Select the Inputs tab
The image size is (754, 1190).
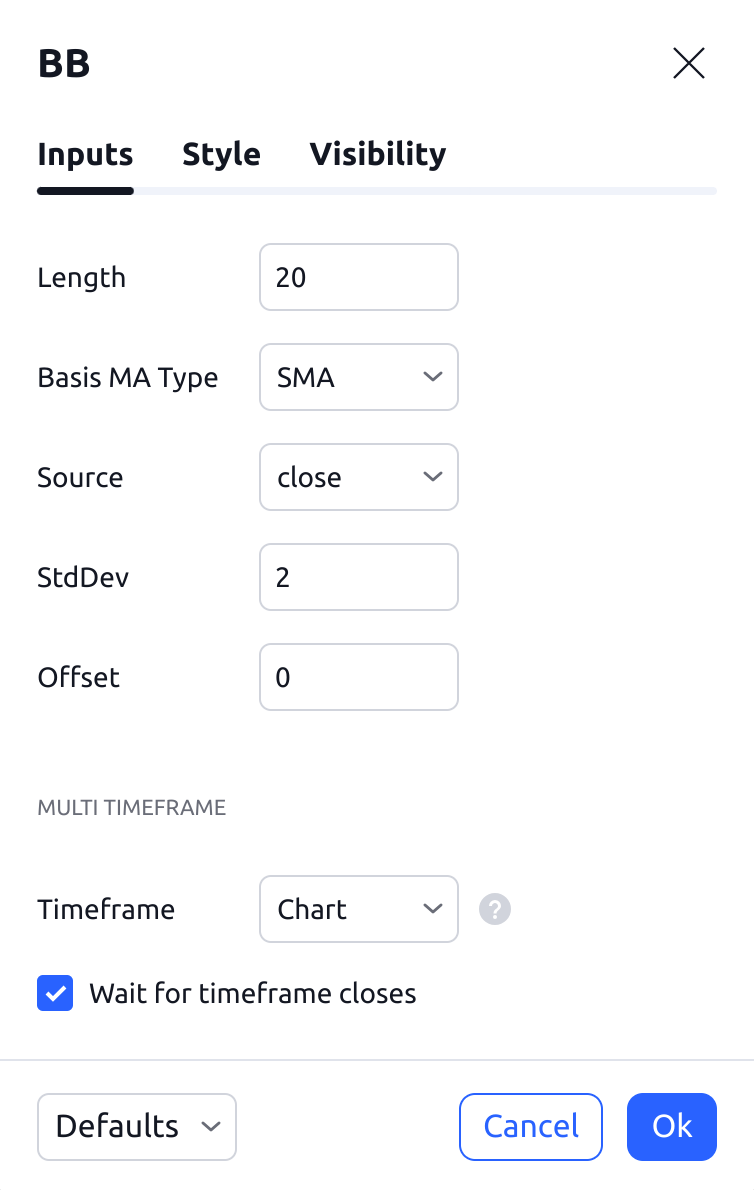(x=85, y=155)
